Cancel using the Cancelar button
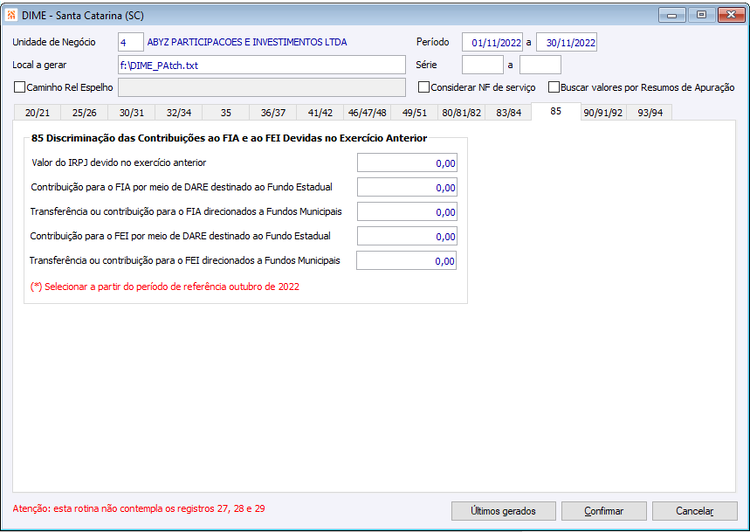 (x=695, y=511)
